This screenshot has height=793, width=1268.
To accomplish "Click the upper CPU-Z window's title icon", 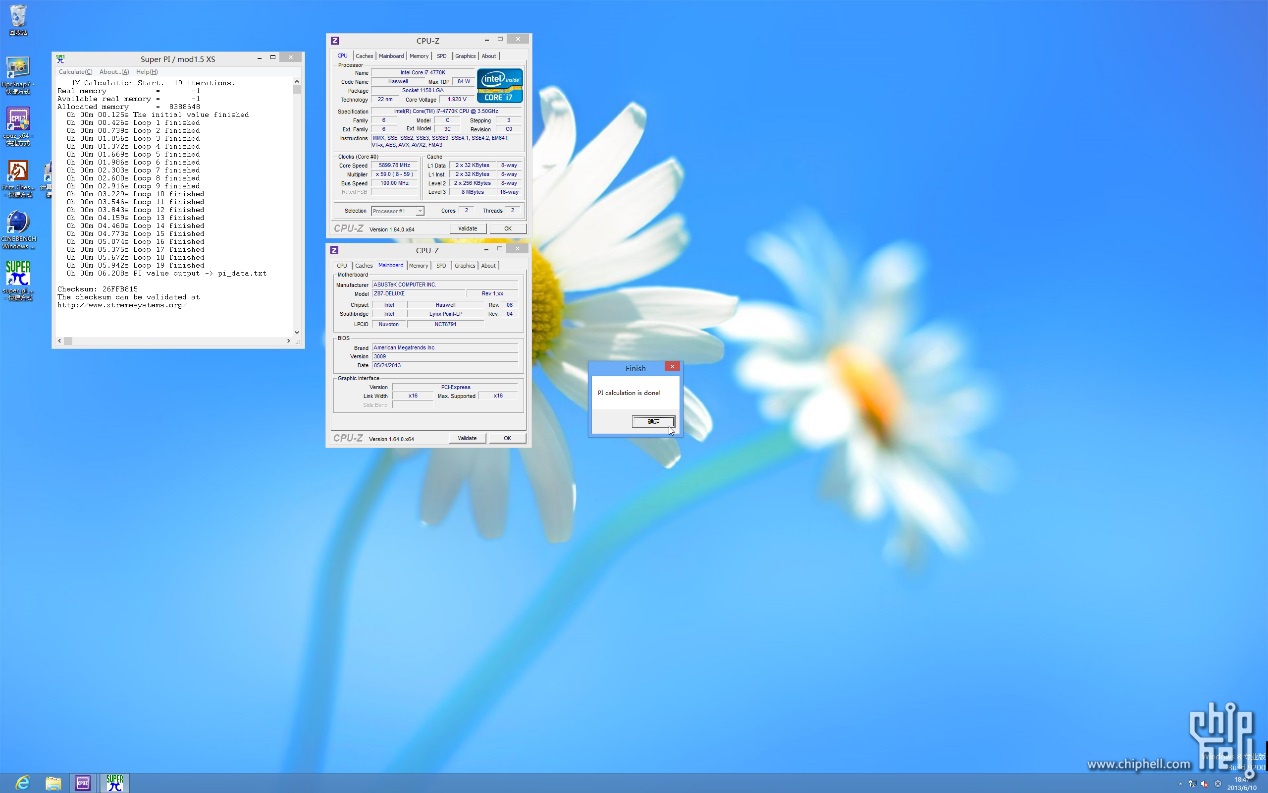I will click(x=334, y=41).
